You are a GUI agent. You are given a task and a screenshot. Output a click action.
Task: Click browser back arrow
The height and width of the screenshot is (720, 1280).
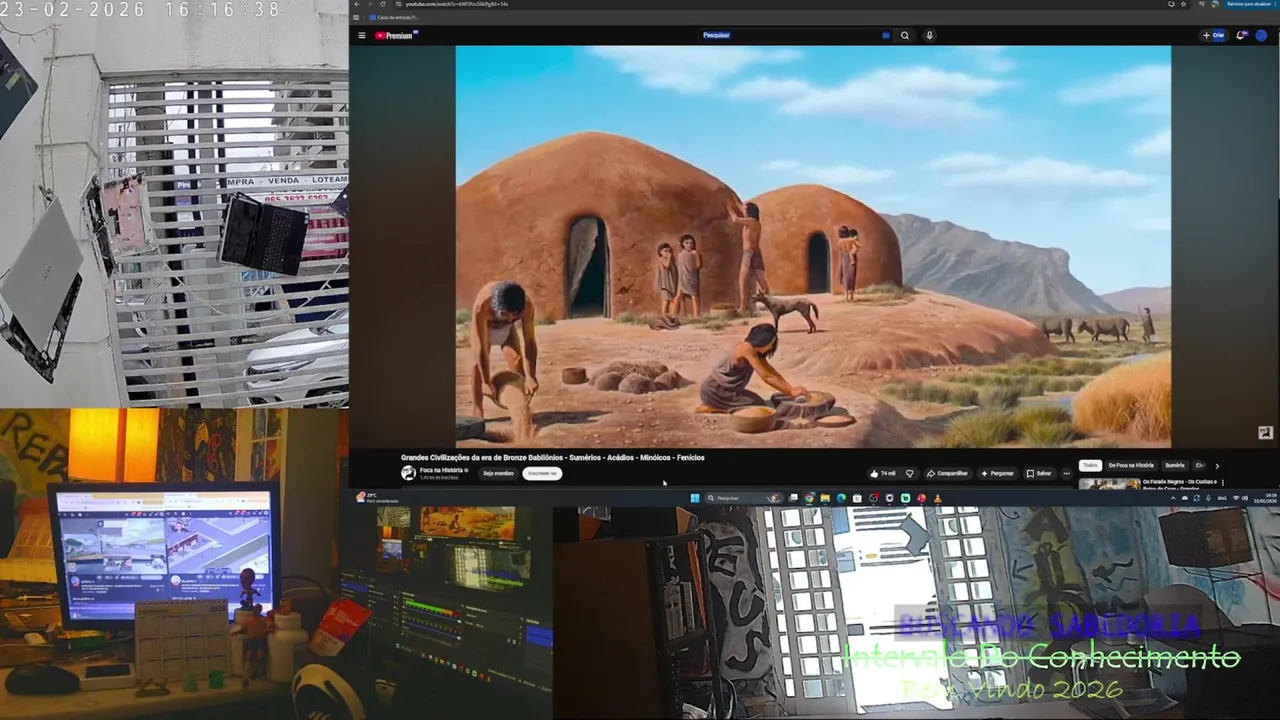click(357, 4)
